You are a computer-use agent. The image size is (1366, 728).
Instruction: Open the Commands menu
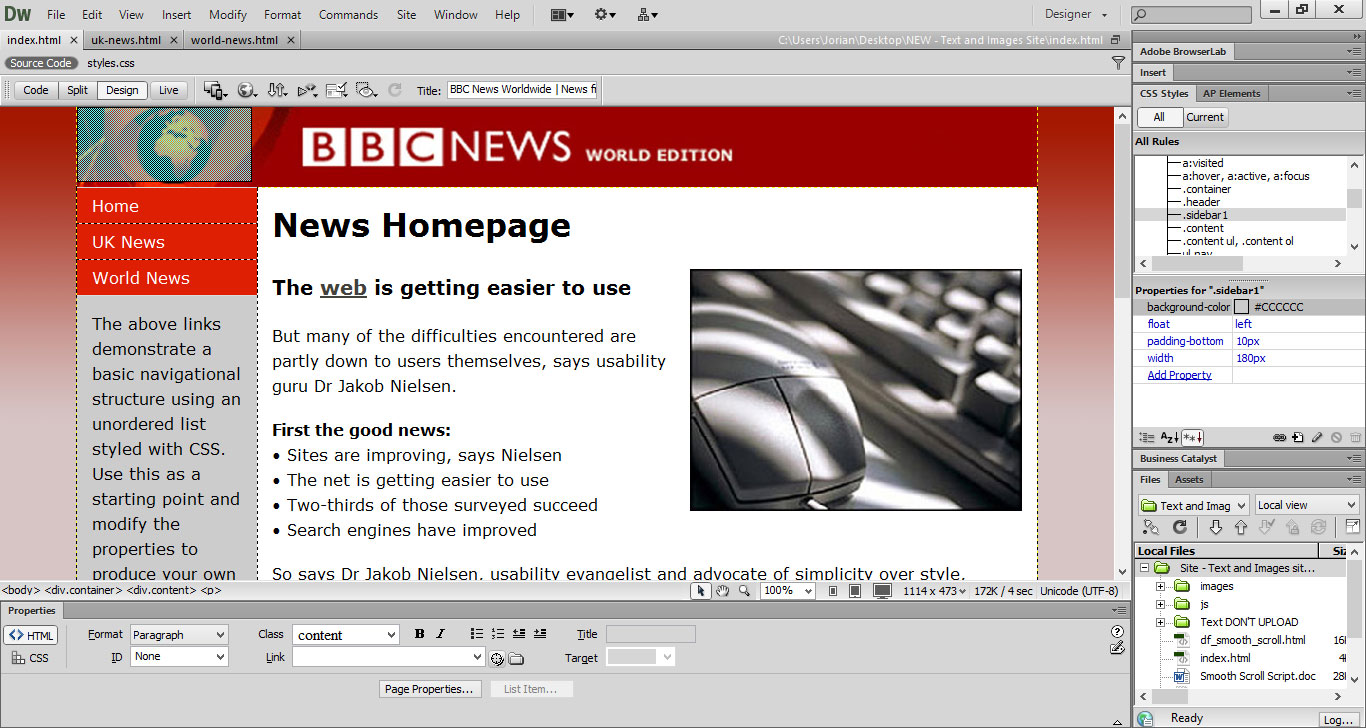pos(348,15)
